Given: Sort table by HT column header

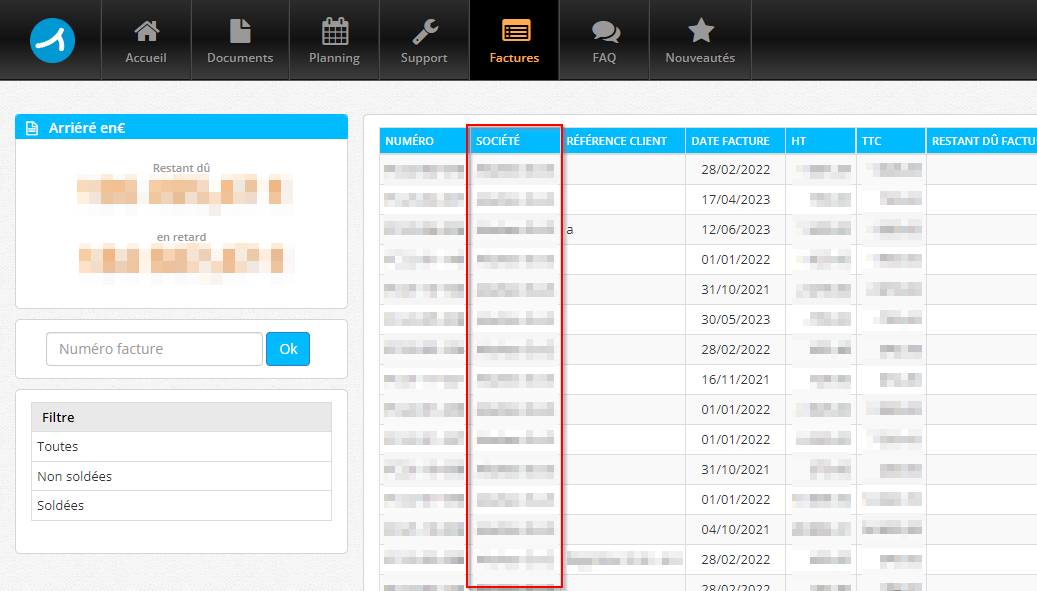Looking at the screenshot, I should (x=798, y=141).
